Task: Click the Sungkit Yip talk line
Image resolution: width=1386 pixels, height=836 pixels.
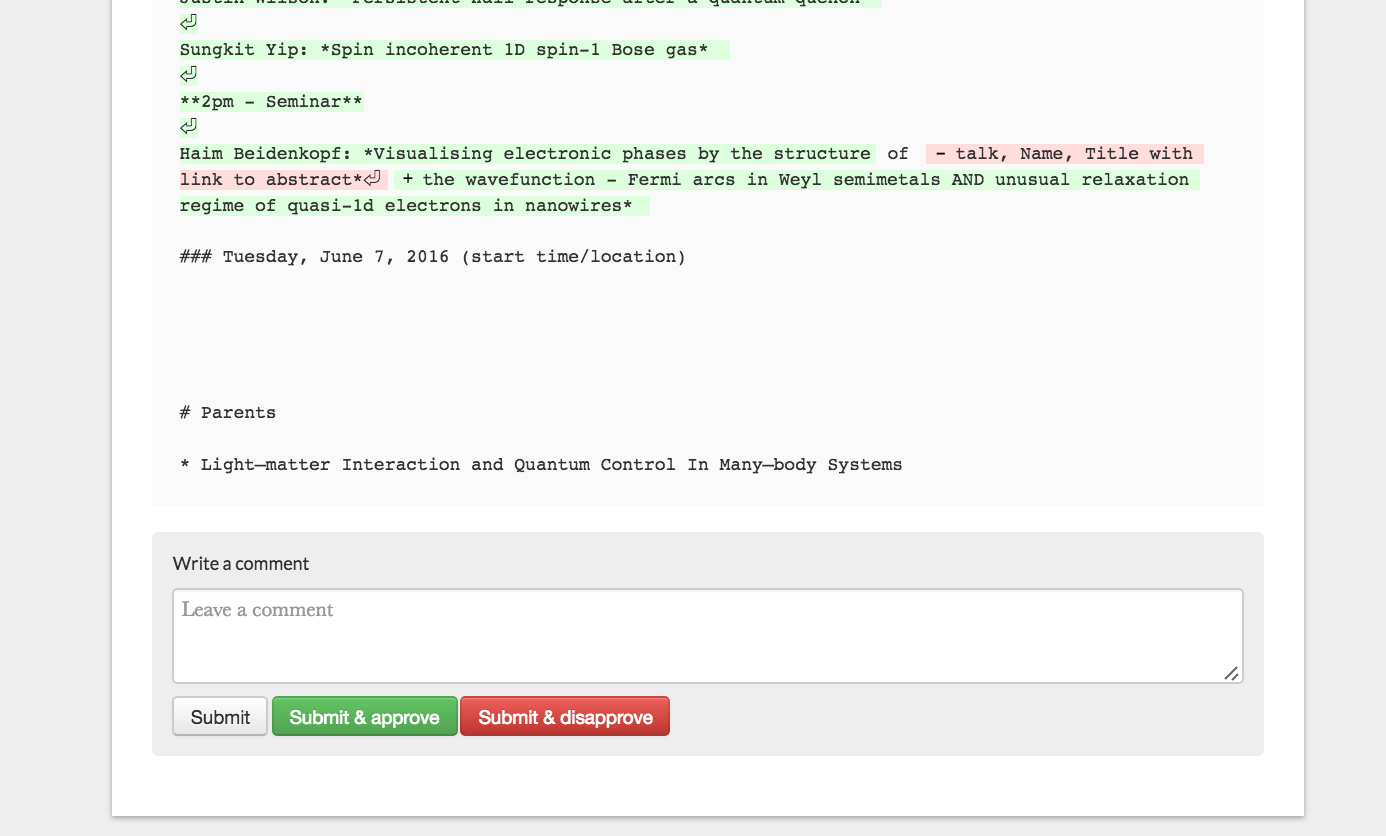Action: pyautogui.click(x=444, y=50)
